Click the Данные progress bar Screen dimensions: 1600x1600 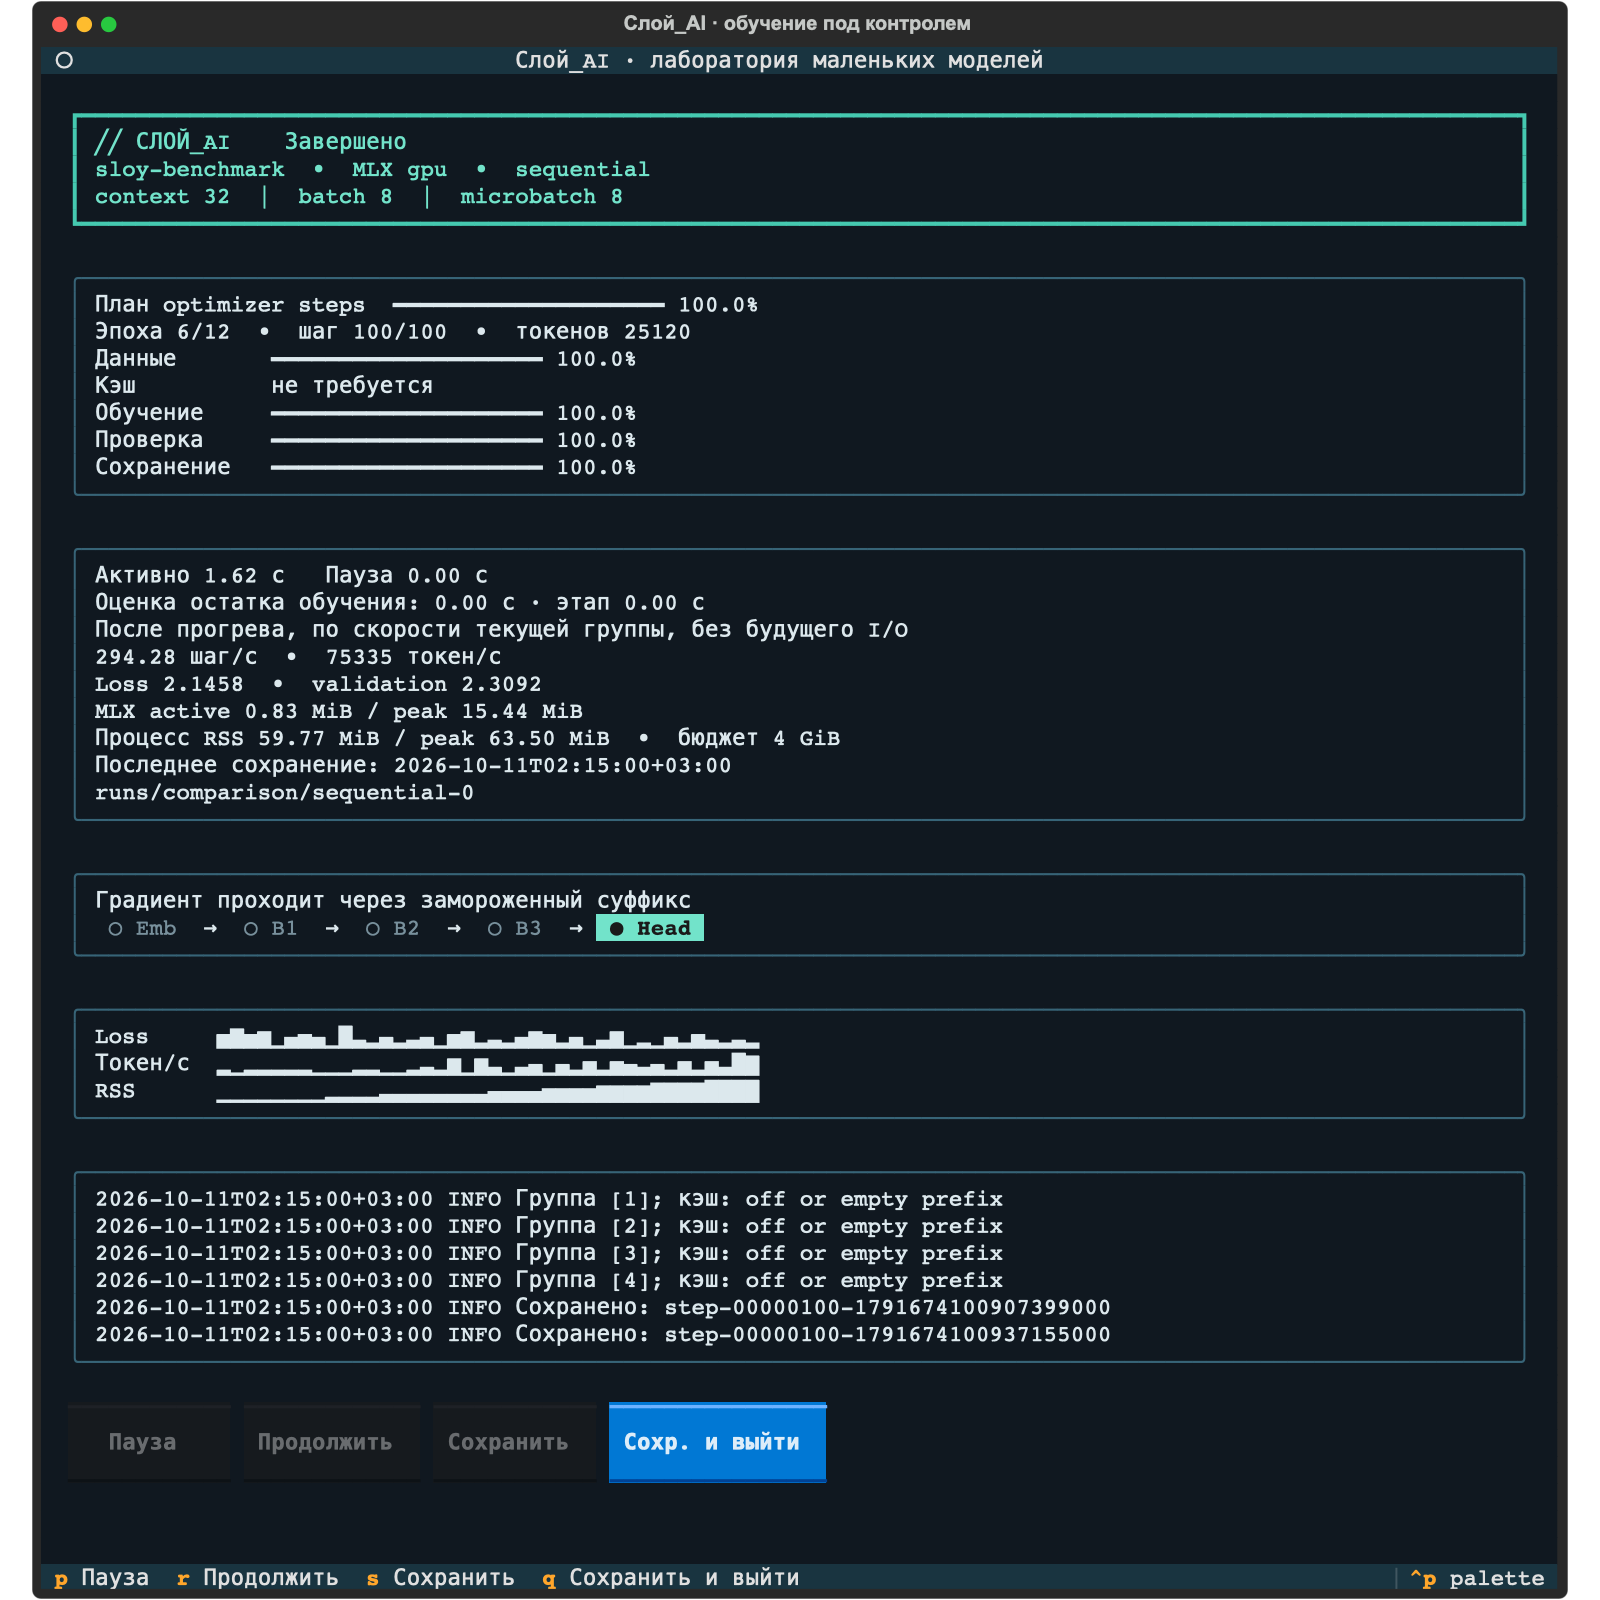tap(406, 359)
